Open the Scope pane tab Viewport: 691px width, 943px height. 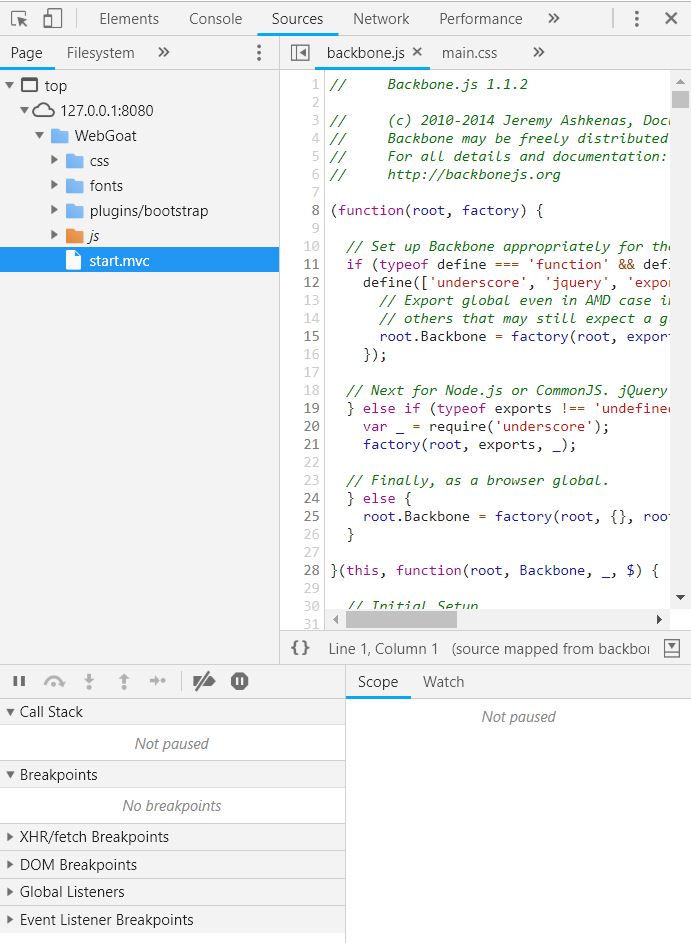378,681
